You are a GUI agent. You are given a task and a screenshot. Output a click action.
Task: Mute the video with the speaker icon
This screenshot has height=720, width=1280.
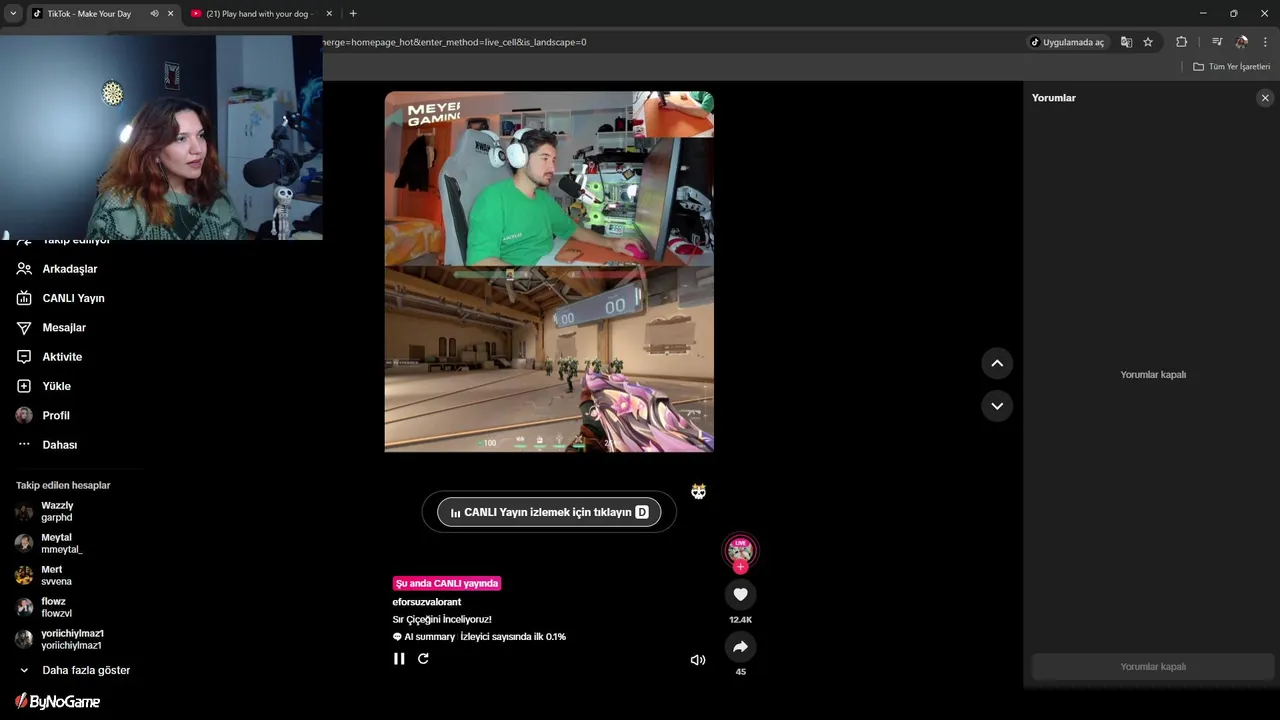[x=698, y=660]
